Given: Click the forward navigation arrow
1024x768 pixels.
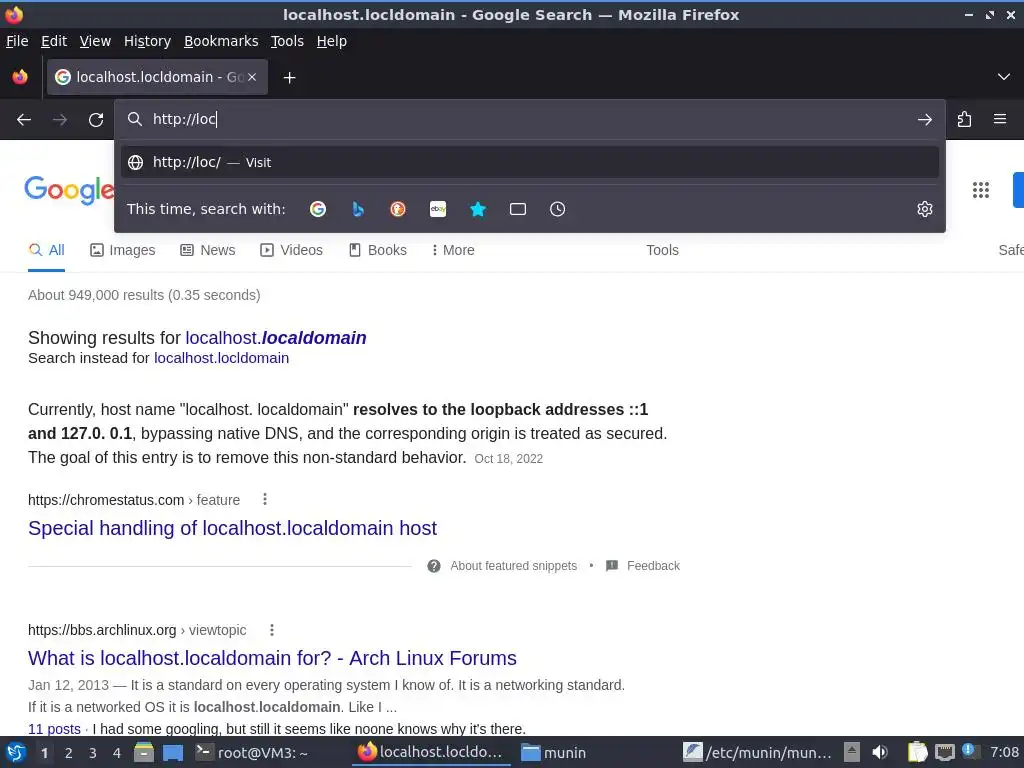Looking at the screenshot, I should tap(59, 120).
